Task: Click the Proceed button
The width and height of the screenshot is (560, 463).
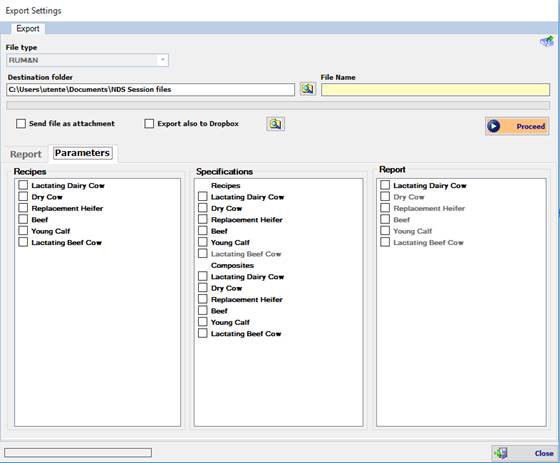Action: [517, 126]
